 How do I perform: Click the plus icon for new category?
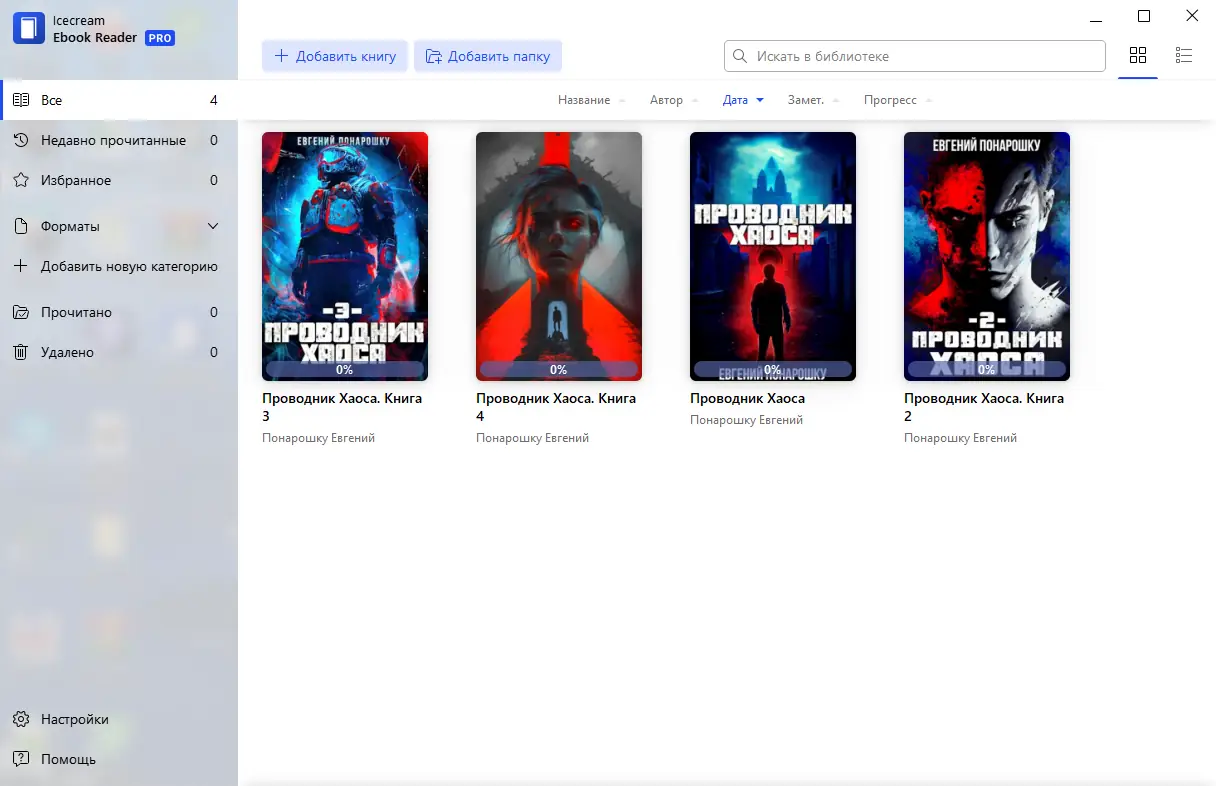pyautogui.click(x=21, y=266)
